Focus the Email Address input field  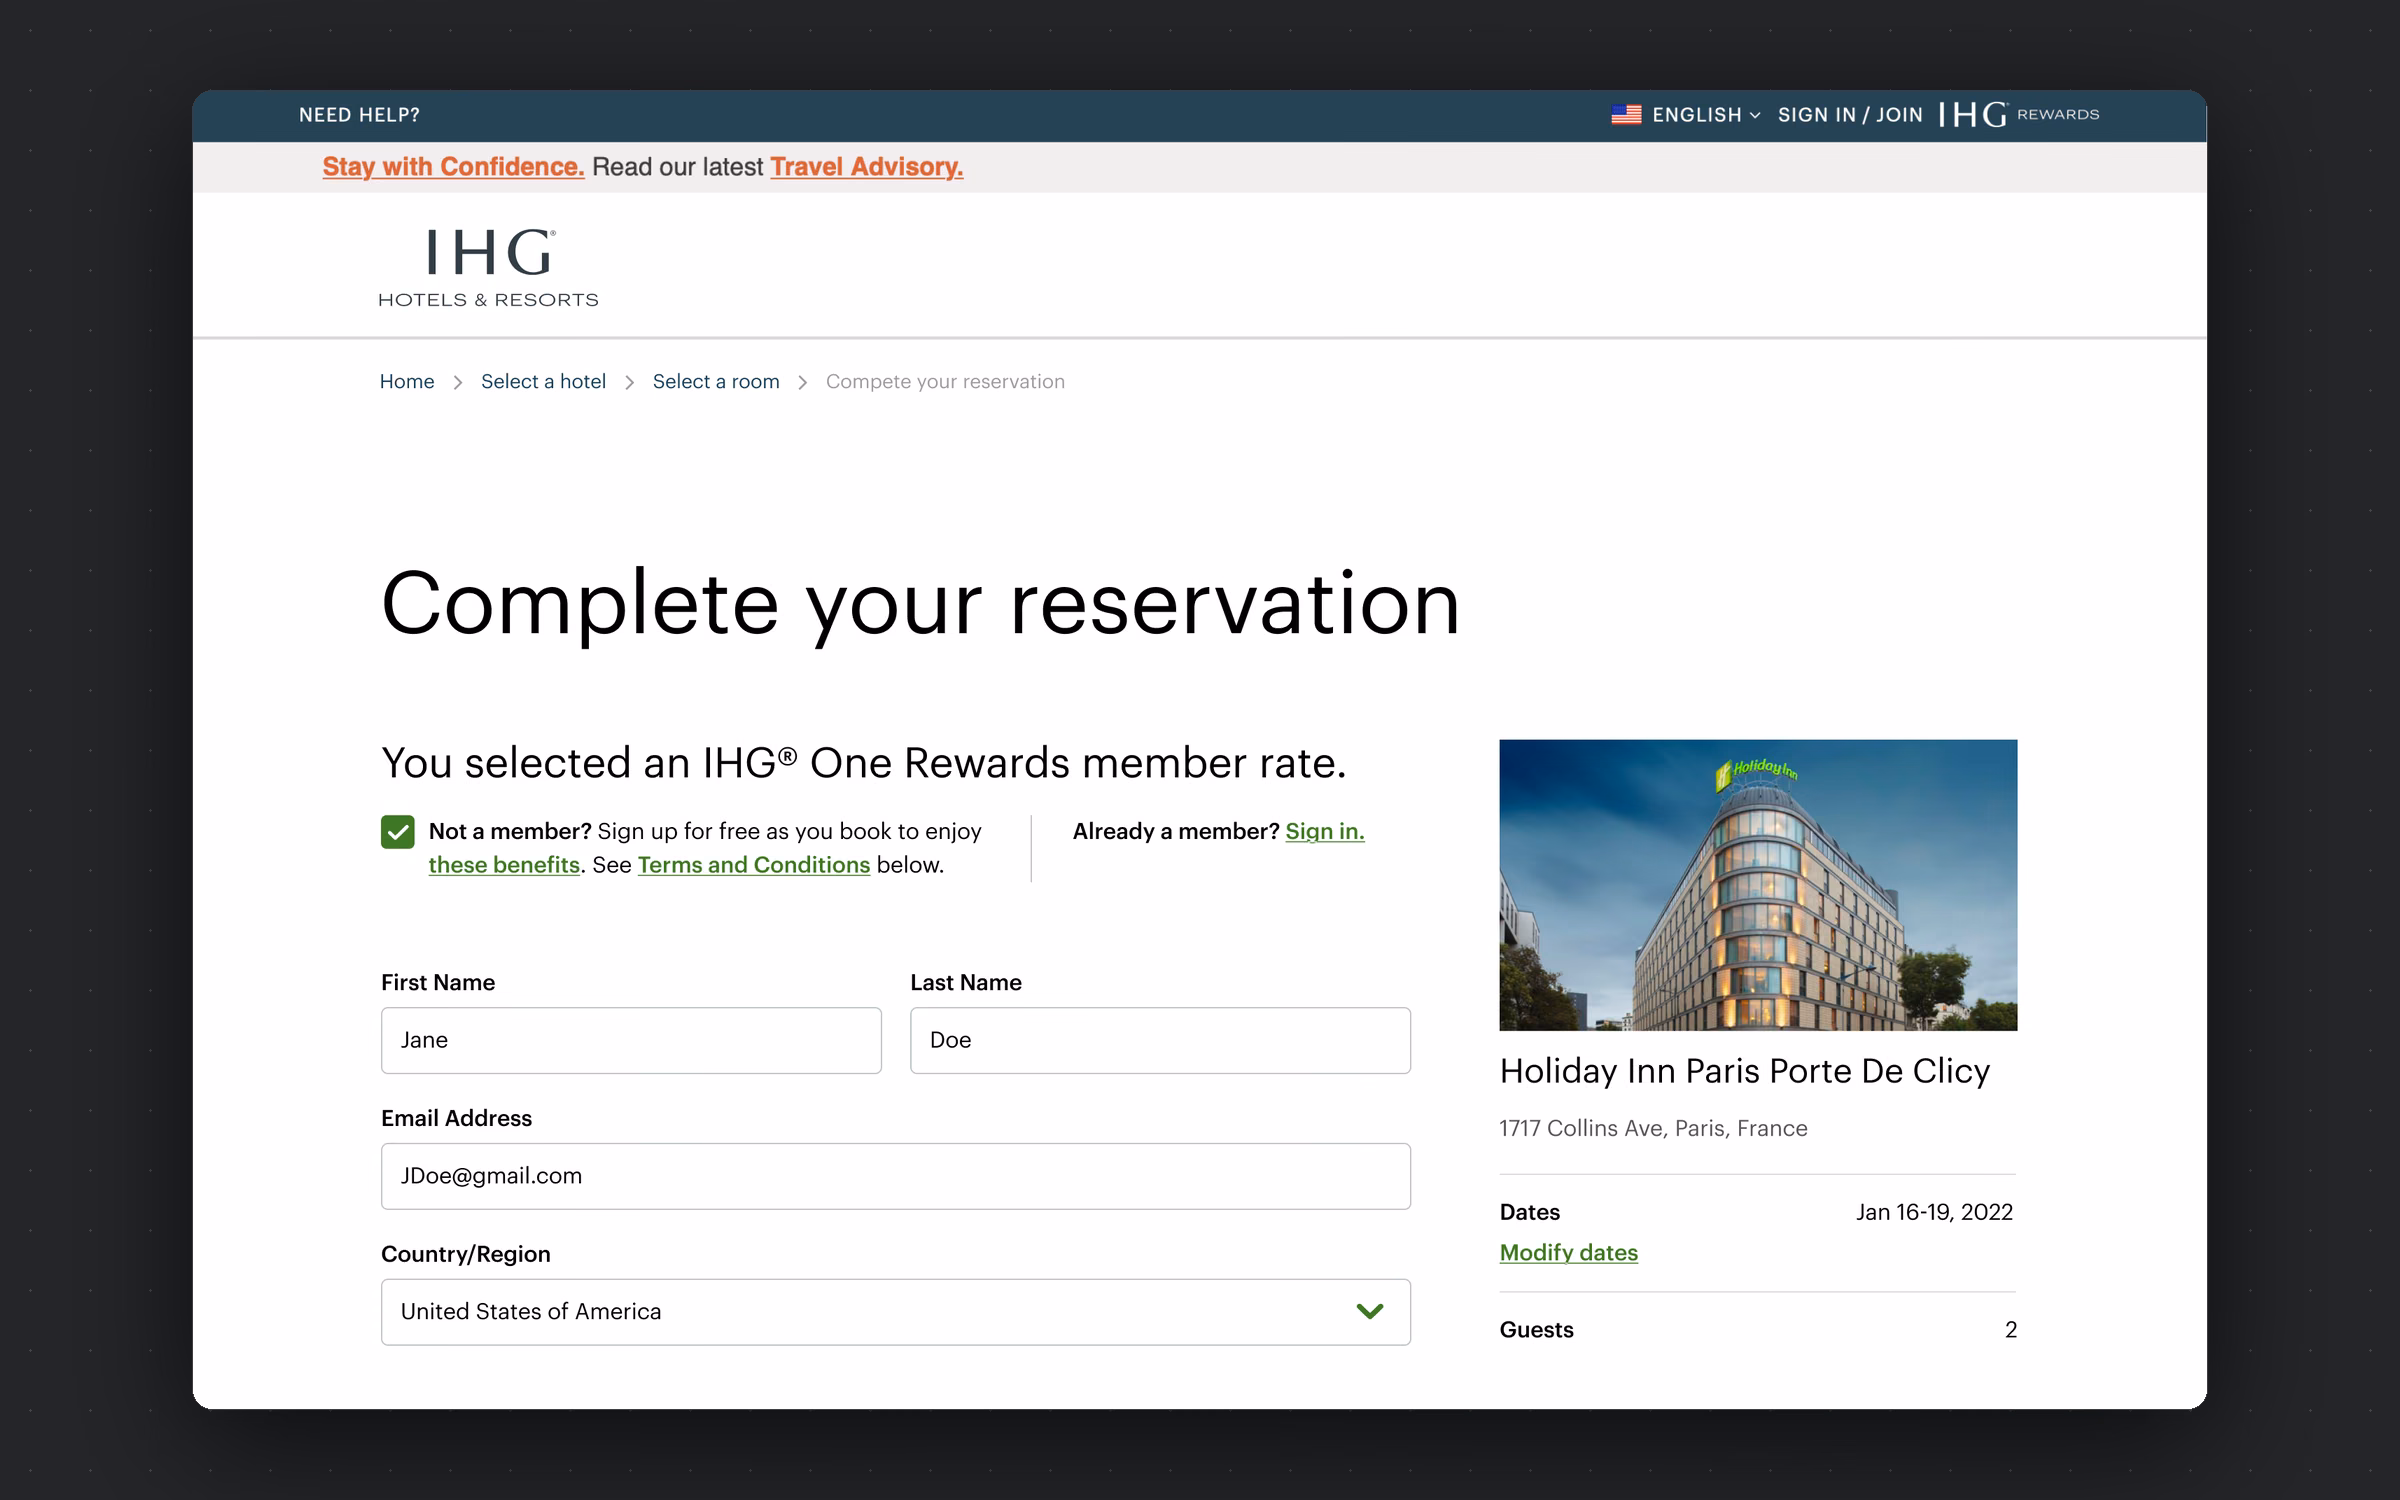tap(896, 1176)
